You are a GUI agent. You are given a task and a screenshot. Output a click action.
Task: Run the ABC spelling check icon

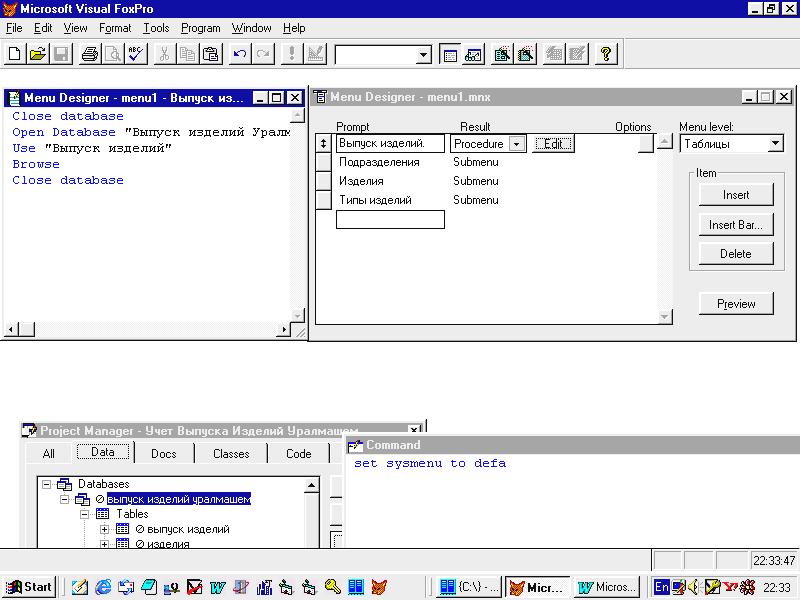pyautogui.click(x=136, y=54)
